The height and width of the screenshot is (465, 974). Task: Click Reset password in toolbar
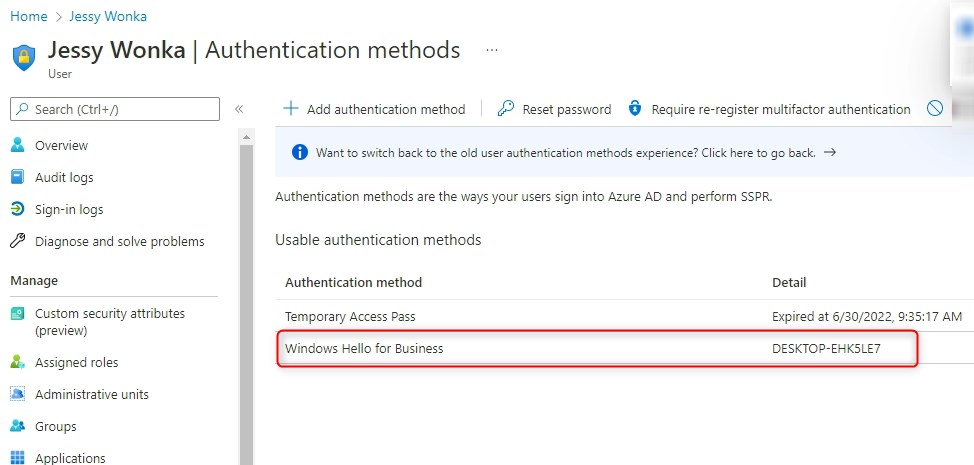555,109
